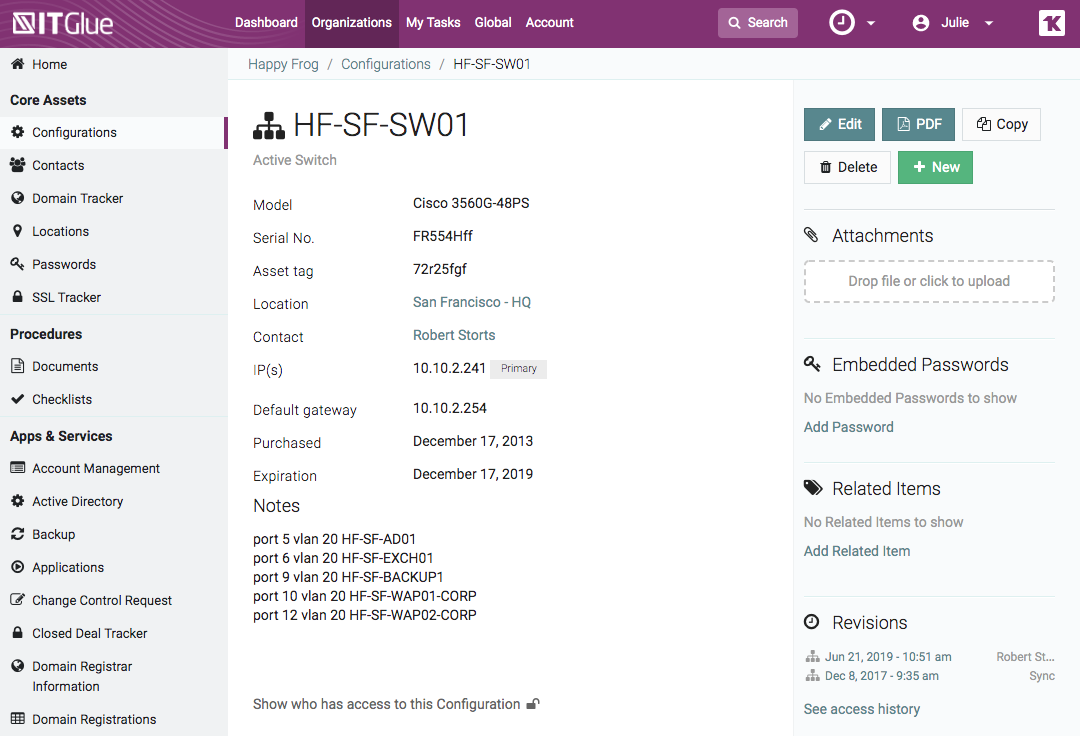Screen dimensions: 1080x736
Task: Open the clock recent-items dropdown
Action: 852,23
